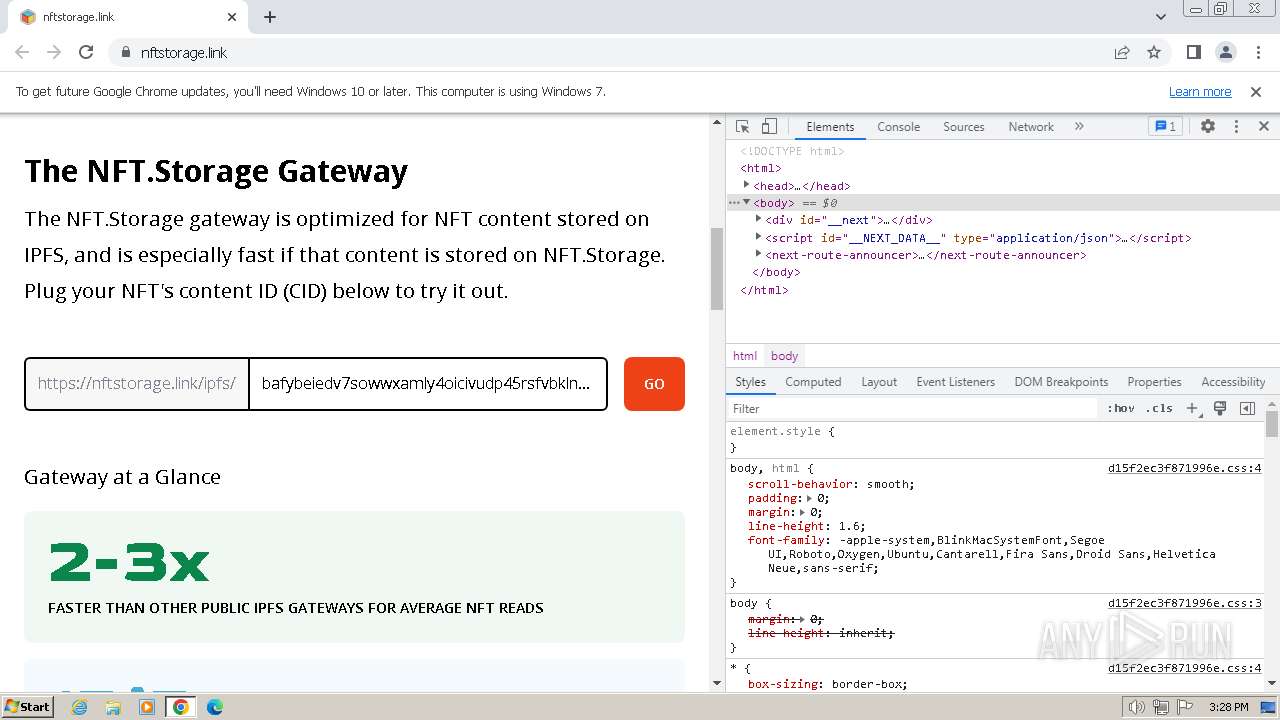
Task: Switch to the Sources tab
Action: tap(964, 127)
